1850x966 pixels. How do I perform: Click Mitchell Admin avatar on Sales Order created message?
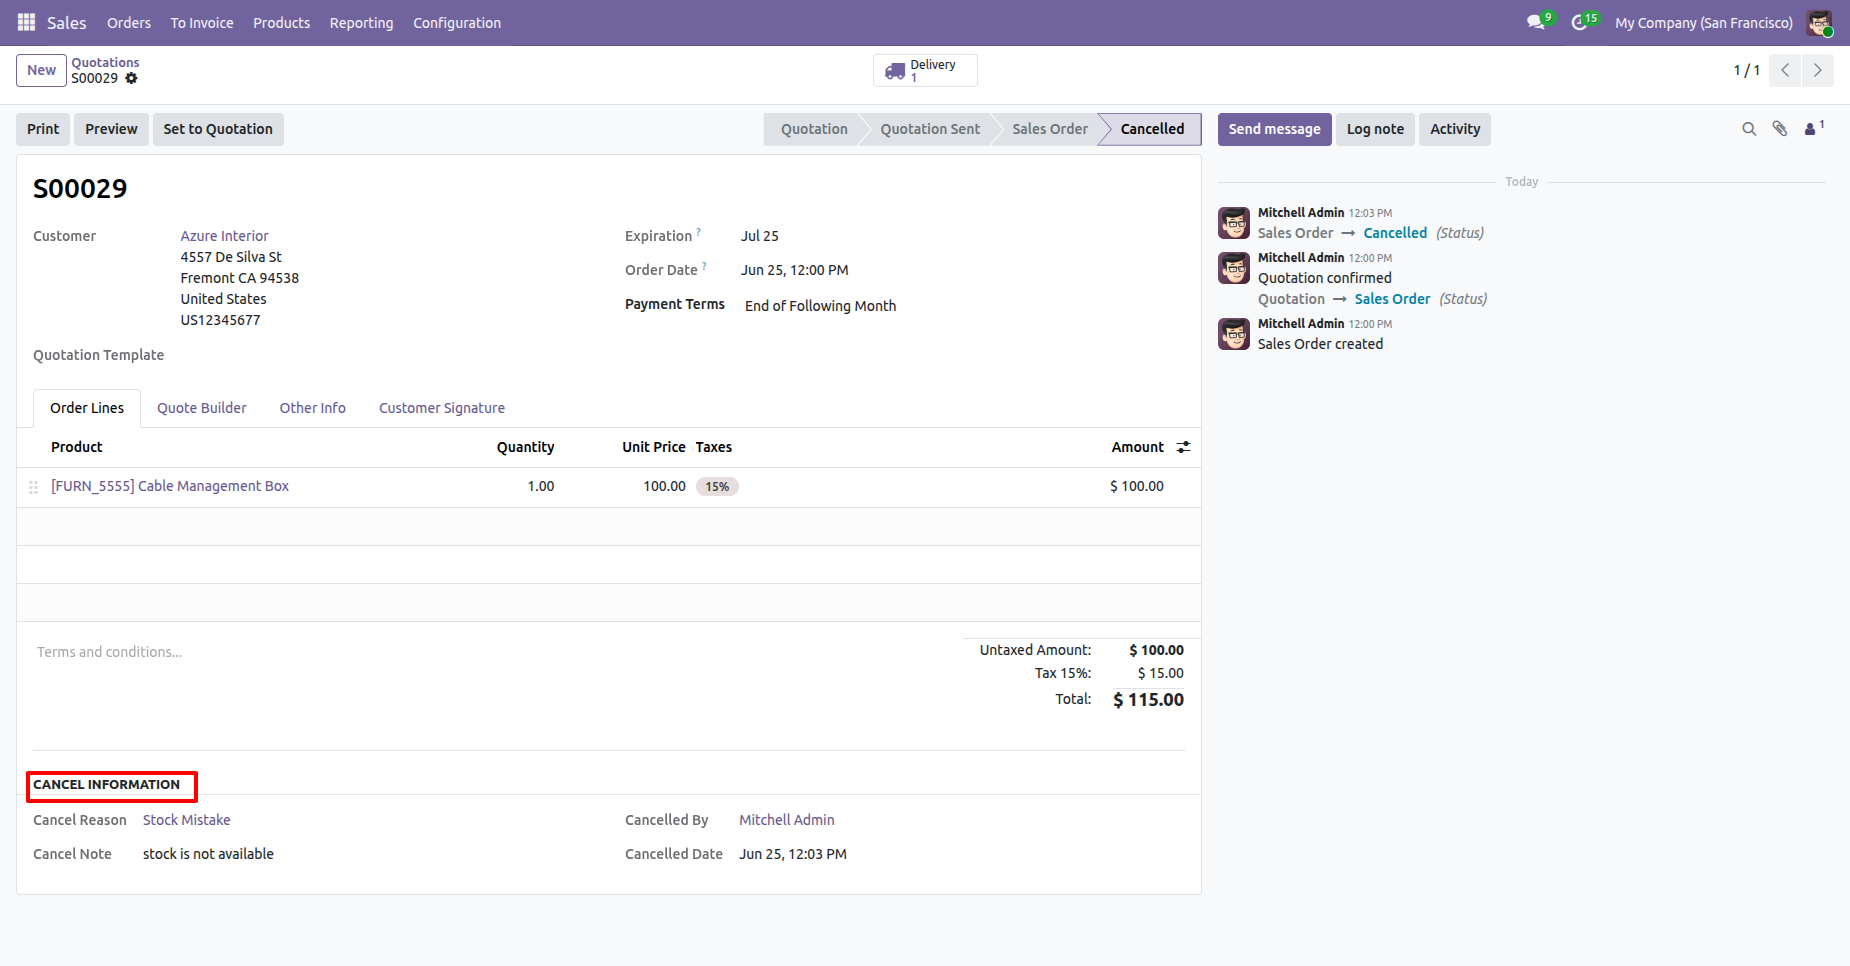click(1234, 334)
